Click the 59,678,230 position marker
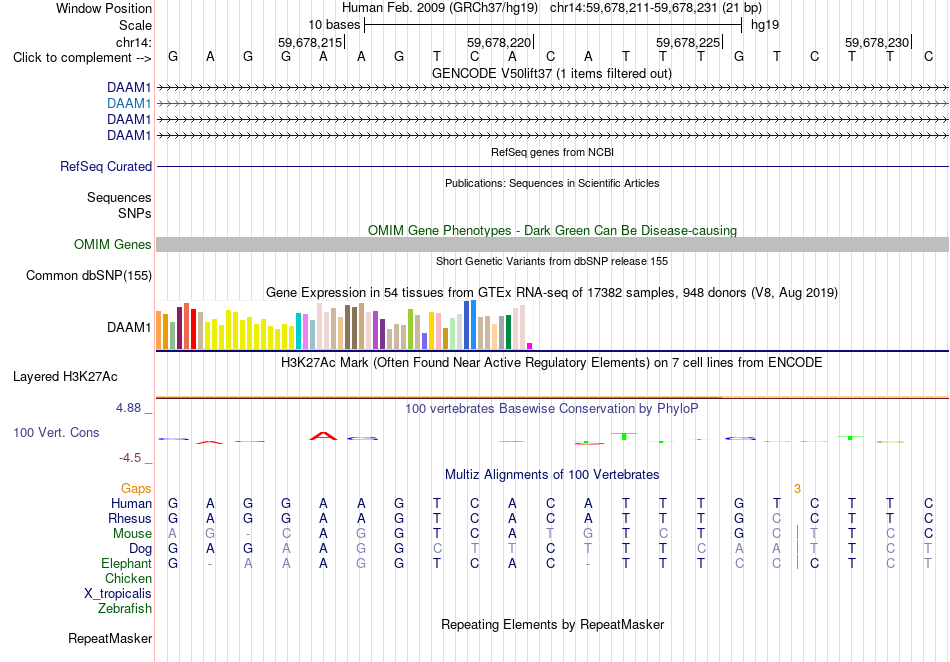 [x=877, y=42]
